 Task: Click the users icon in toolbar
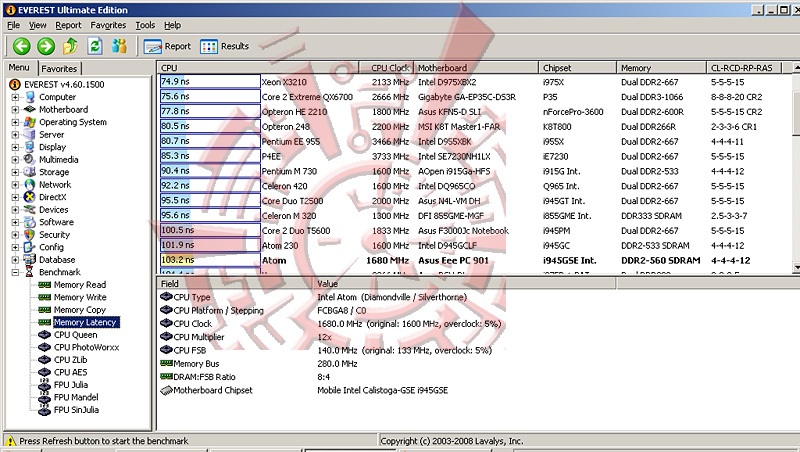click(119, 46)
